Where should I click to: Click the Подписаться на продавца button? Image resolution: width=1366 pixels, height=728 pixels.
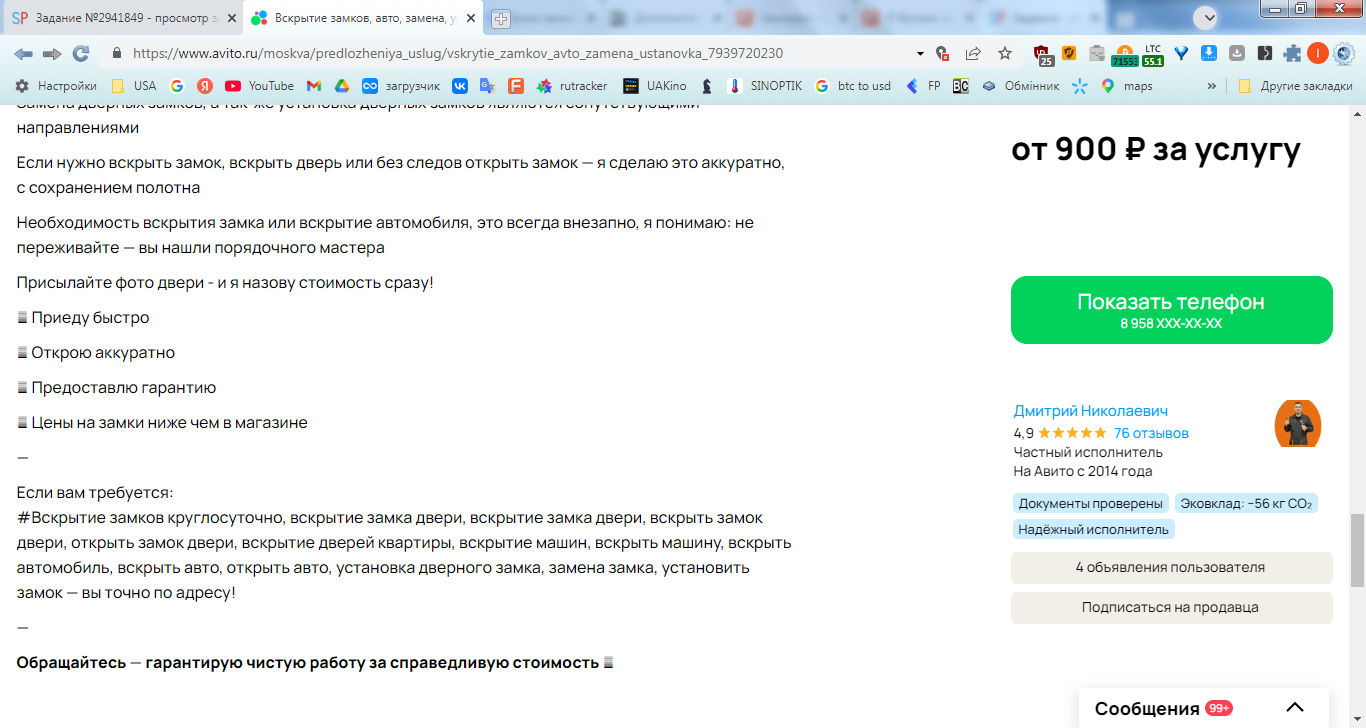(1171, 607)
